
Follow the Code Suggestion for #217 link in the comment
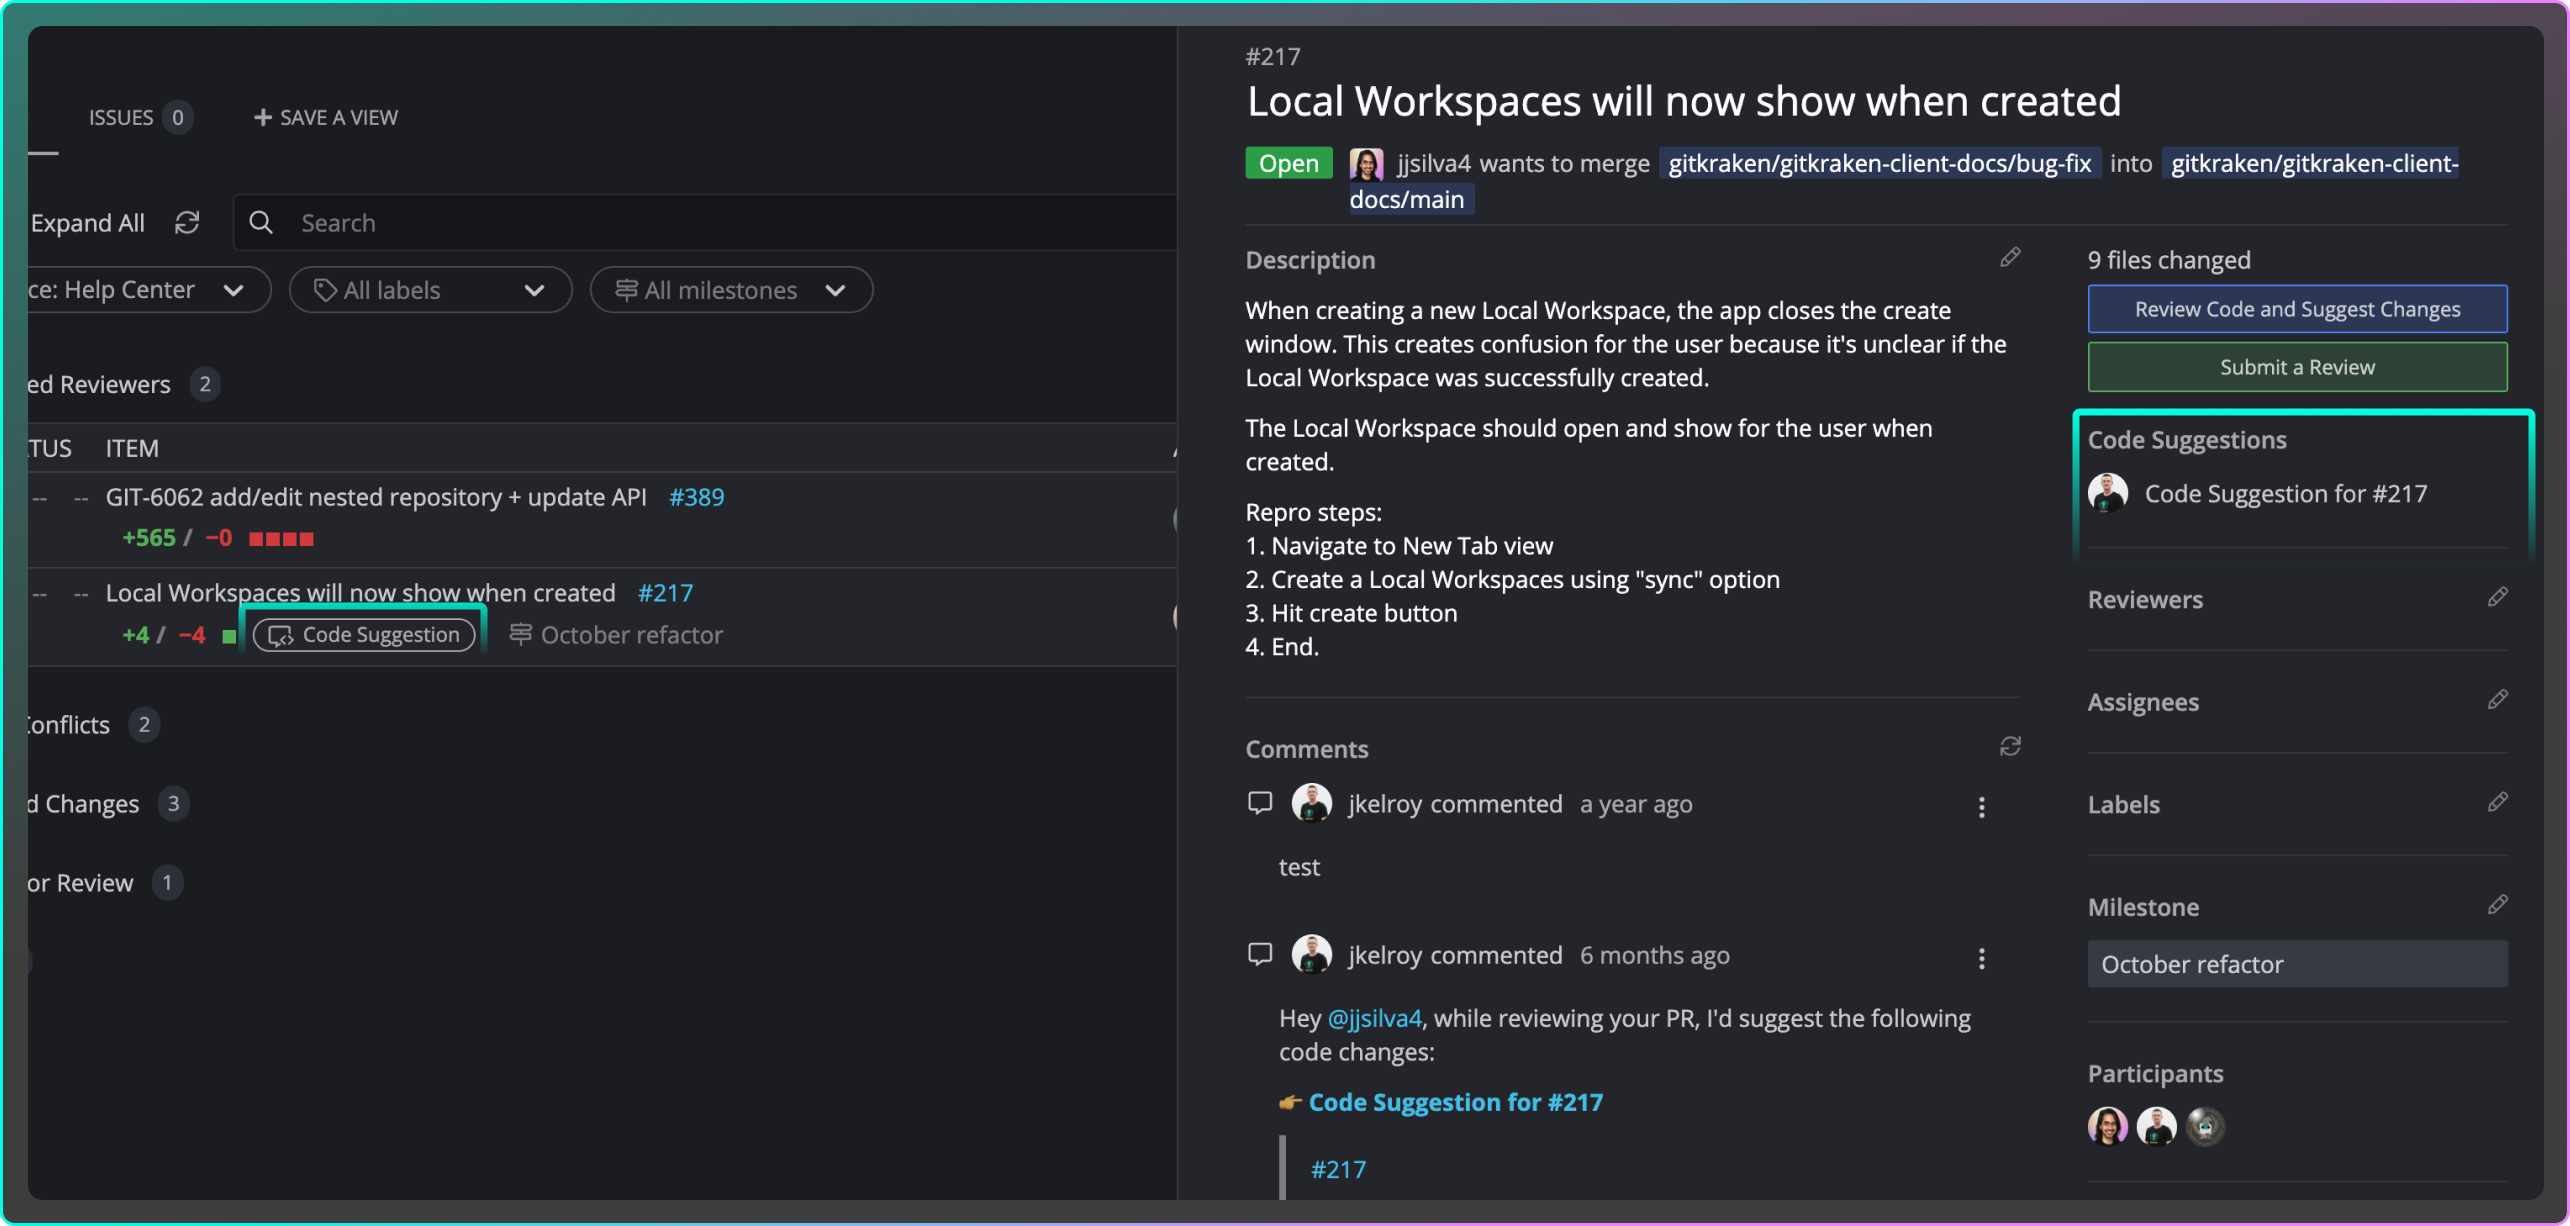(x=1456, y=1101)
